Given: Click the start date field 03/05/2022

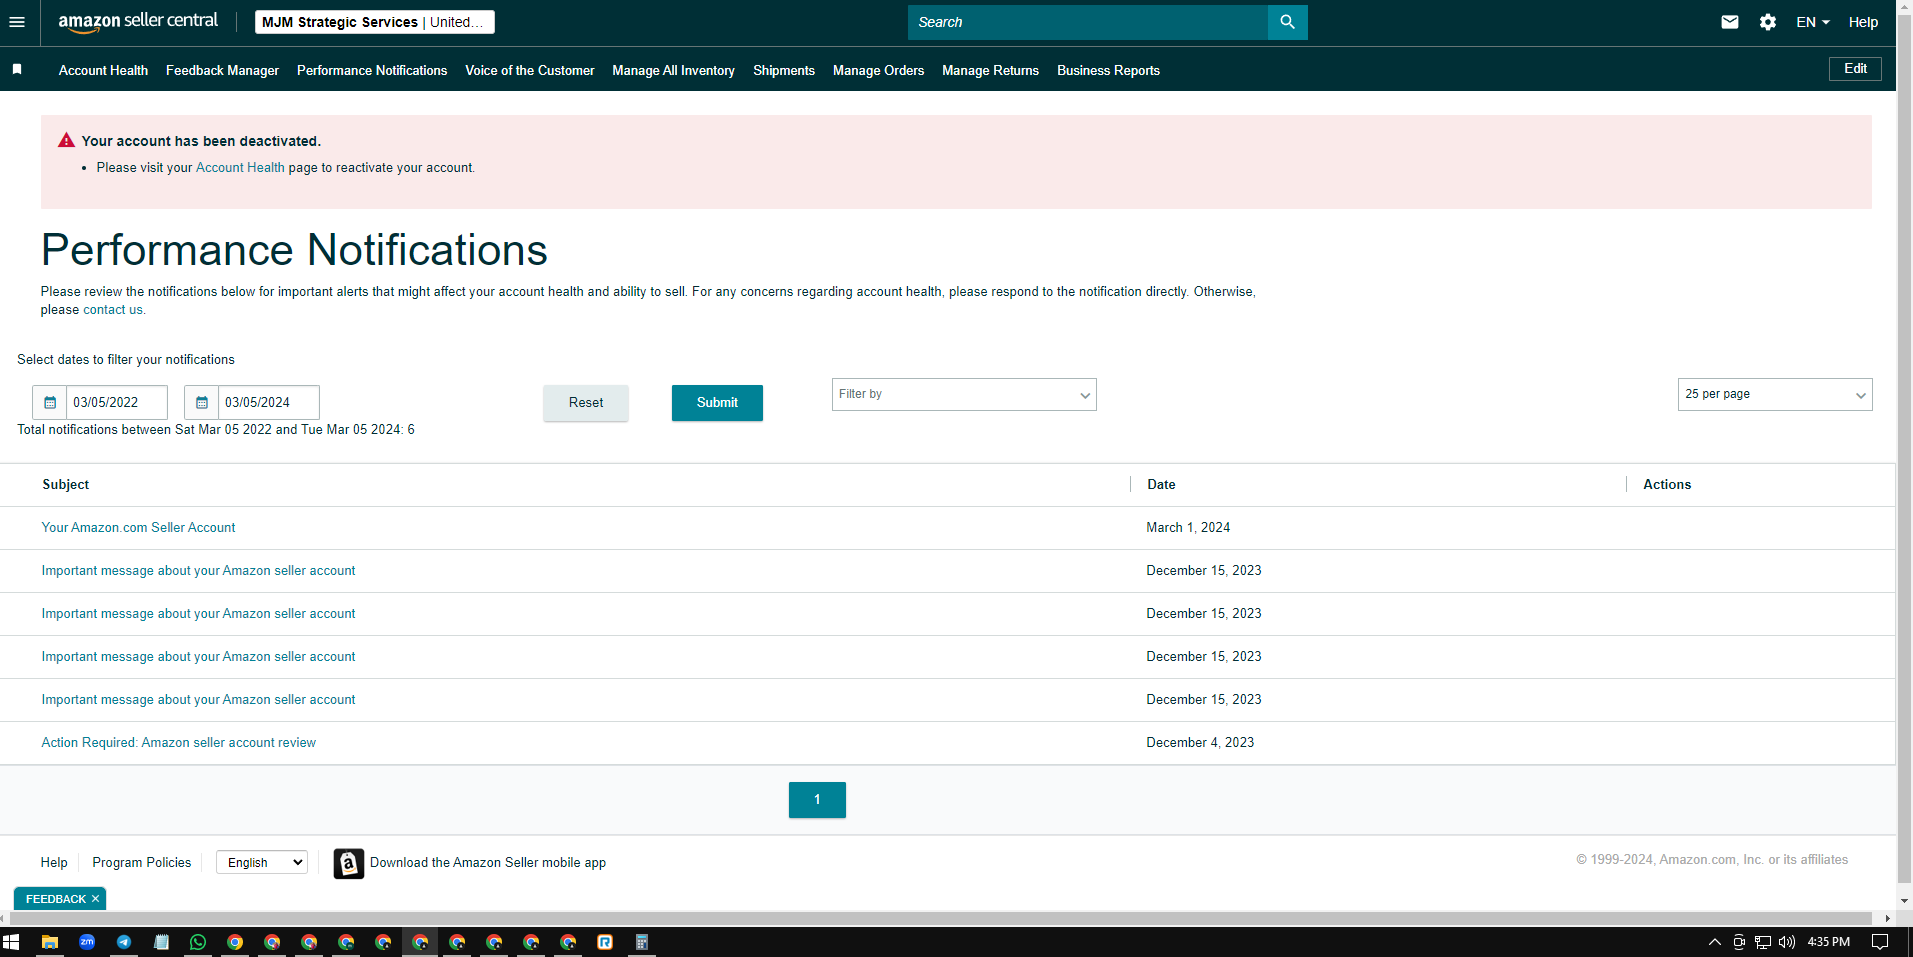Looking at the screenshot, I should 117,402.
